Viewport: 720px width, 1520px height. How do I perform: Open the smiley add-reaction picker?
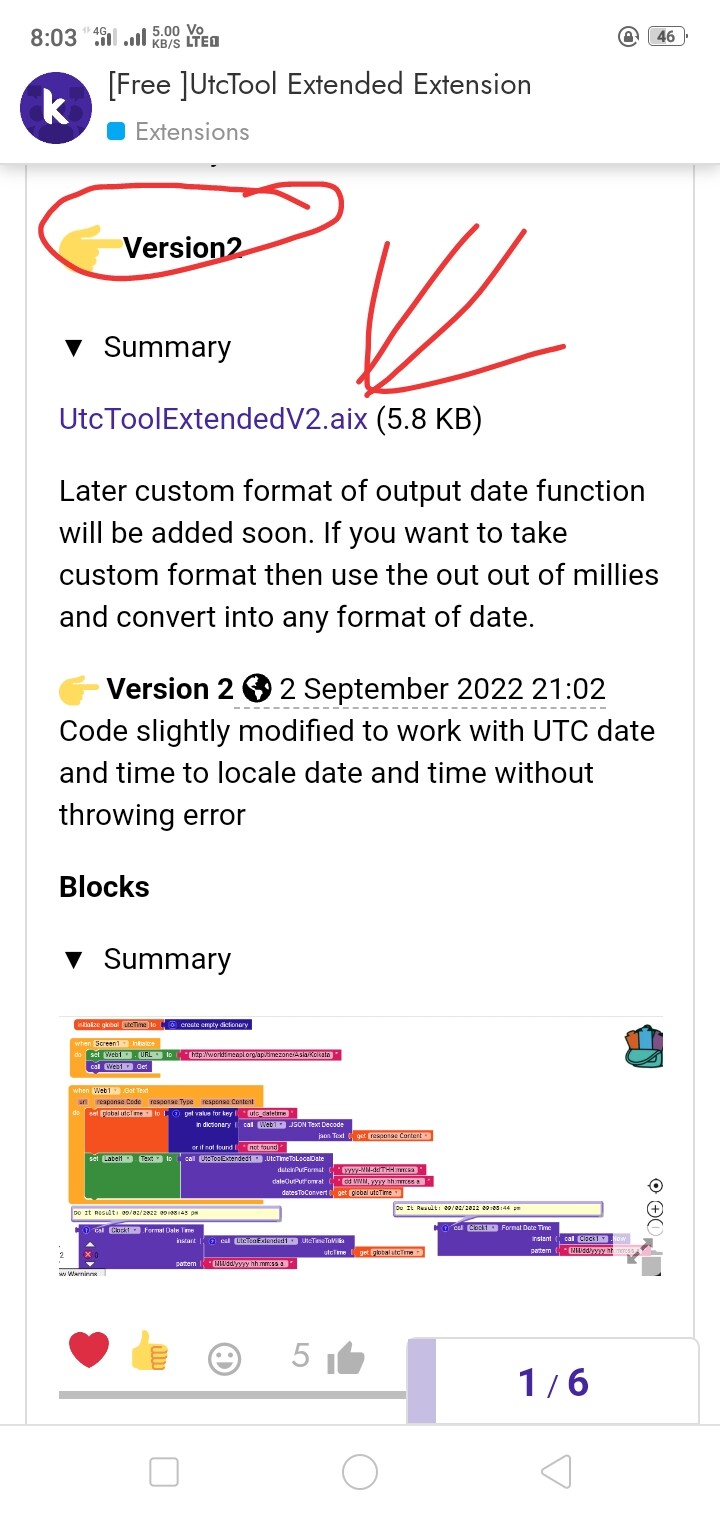coord(224,1358)
